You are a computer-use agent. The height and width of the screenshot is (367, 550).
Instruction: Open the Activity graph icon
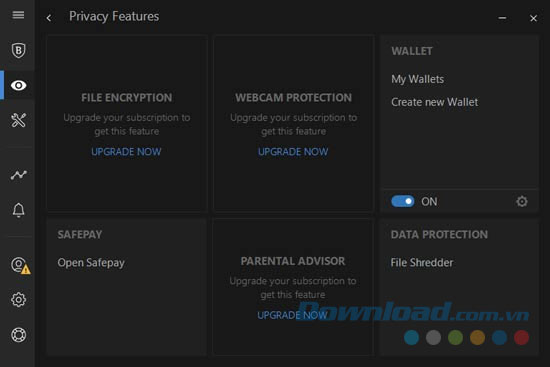coord(18,174)
